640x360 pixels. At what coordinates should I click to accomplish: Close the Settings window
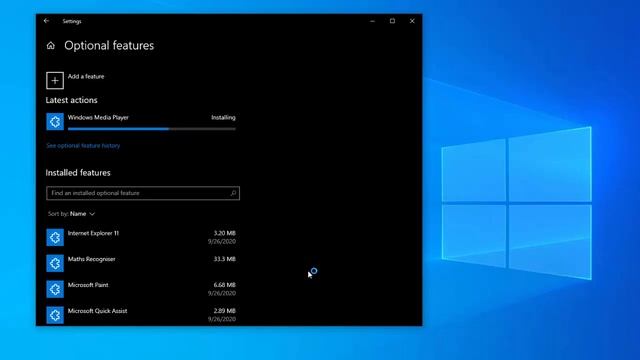coord(412,21)
